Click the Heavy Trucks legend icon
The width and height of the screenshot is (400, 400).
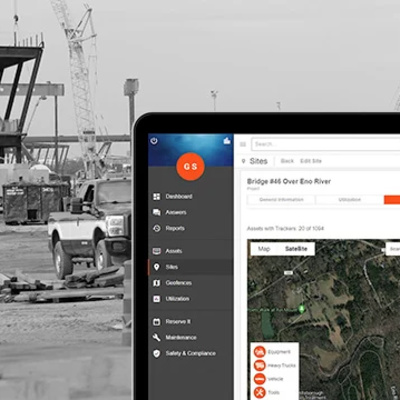259,365
